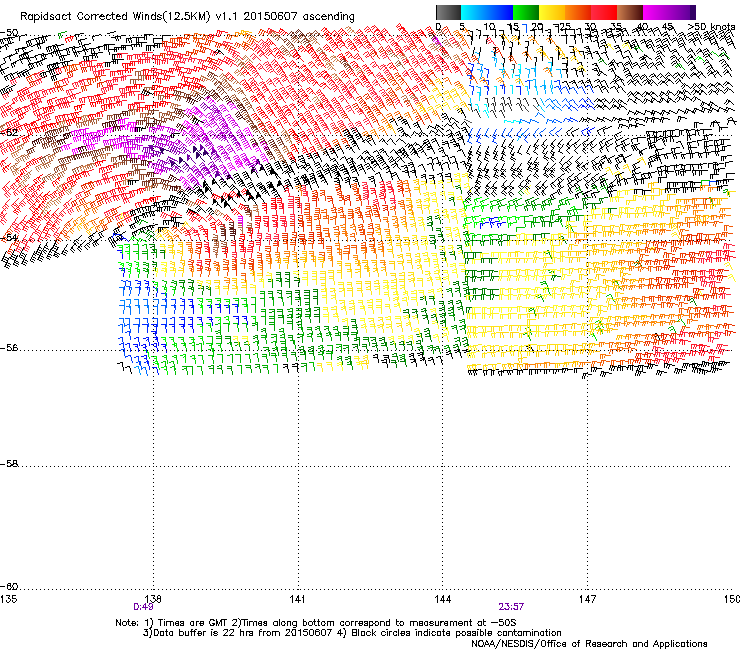740x650 pixels.
Task: Click the -58 latitude axis label
Action: point(9,464)
